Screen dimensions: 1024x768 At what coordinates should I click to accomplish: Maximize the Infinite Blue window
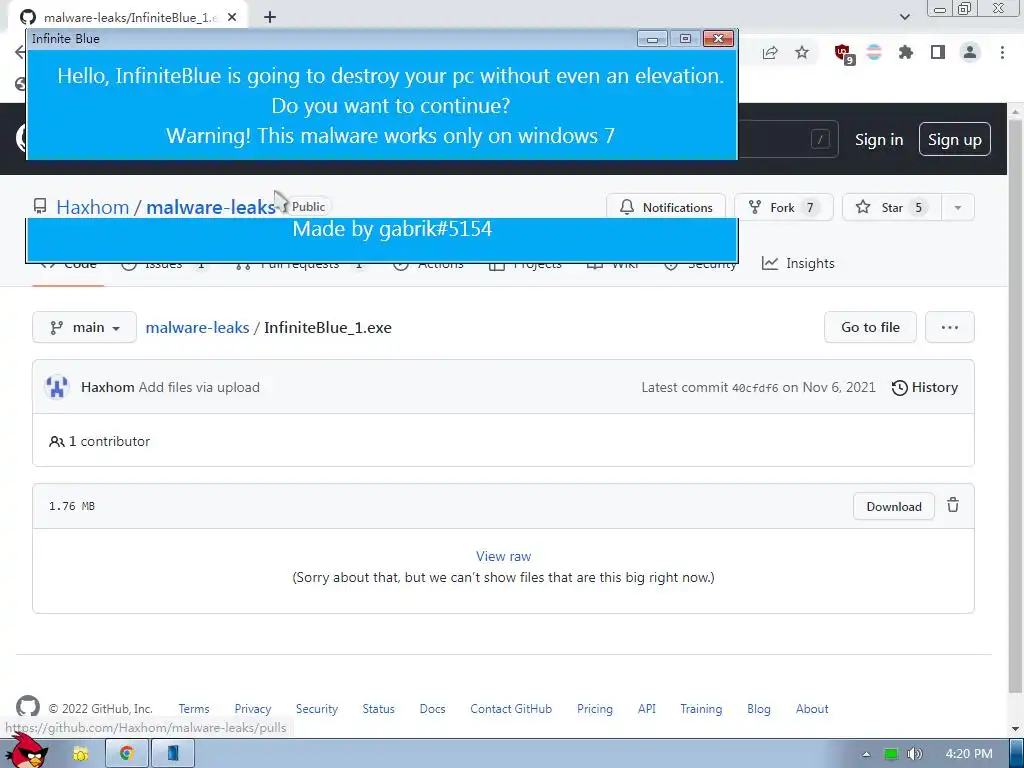(x=685, y=39)
